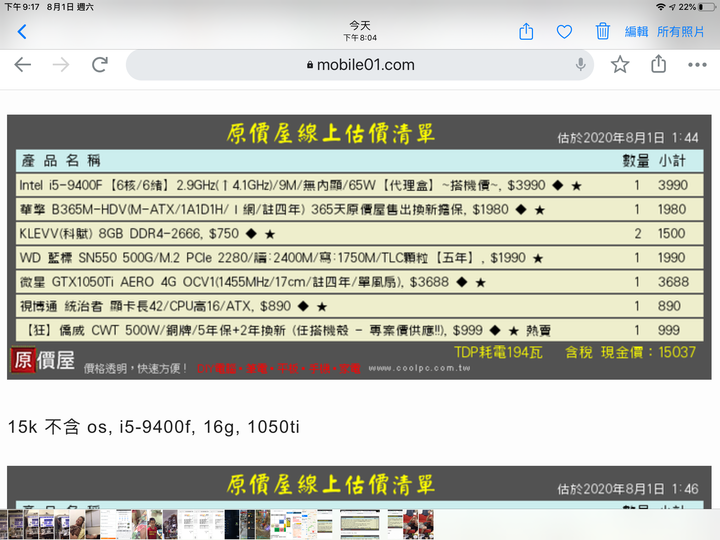Tap the subtotal value 999

point(669,330)
